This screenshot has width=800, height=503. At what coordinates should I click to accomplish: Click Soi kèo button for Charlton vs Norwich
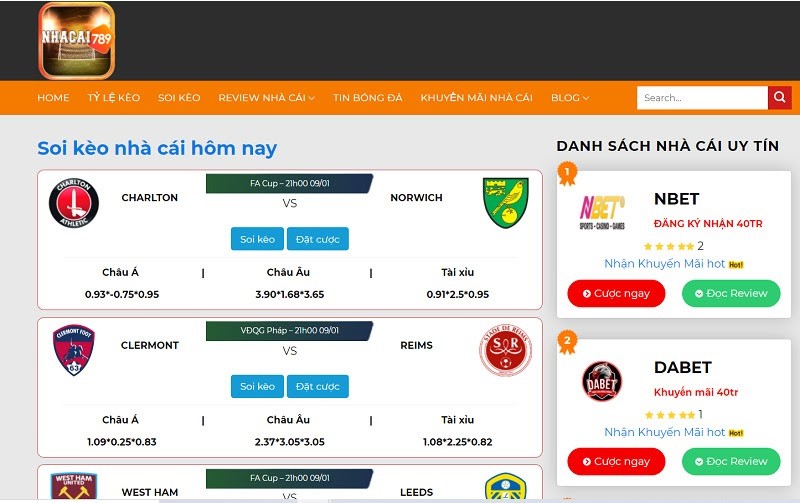click(257, 239)
